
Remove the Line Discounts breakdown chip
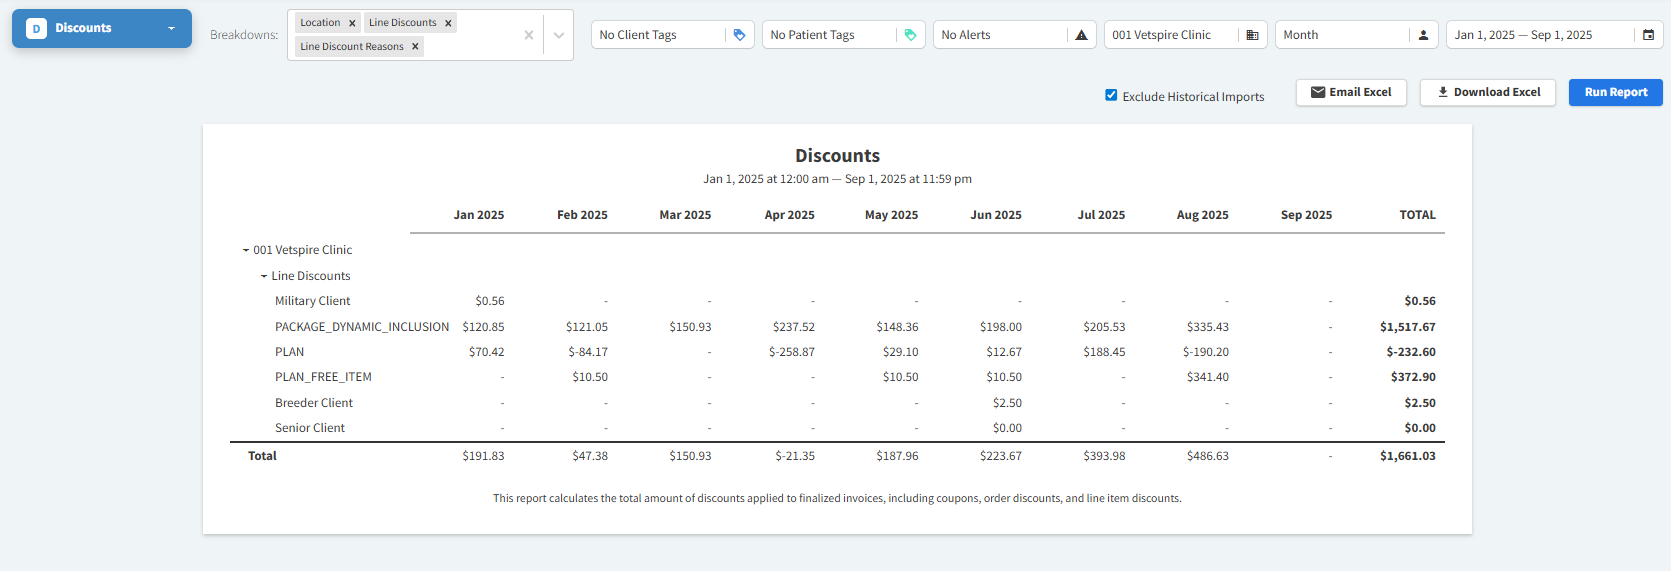448,23
